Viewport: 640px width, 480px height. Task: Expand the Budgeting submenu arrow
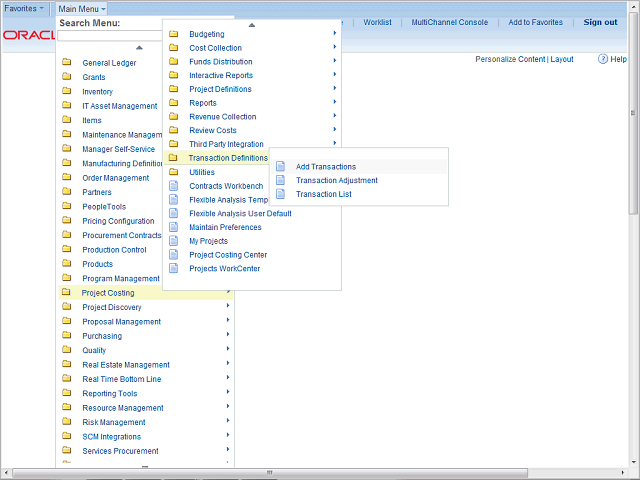(x=335, y=33)
